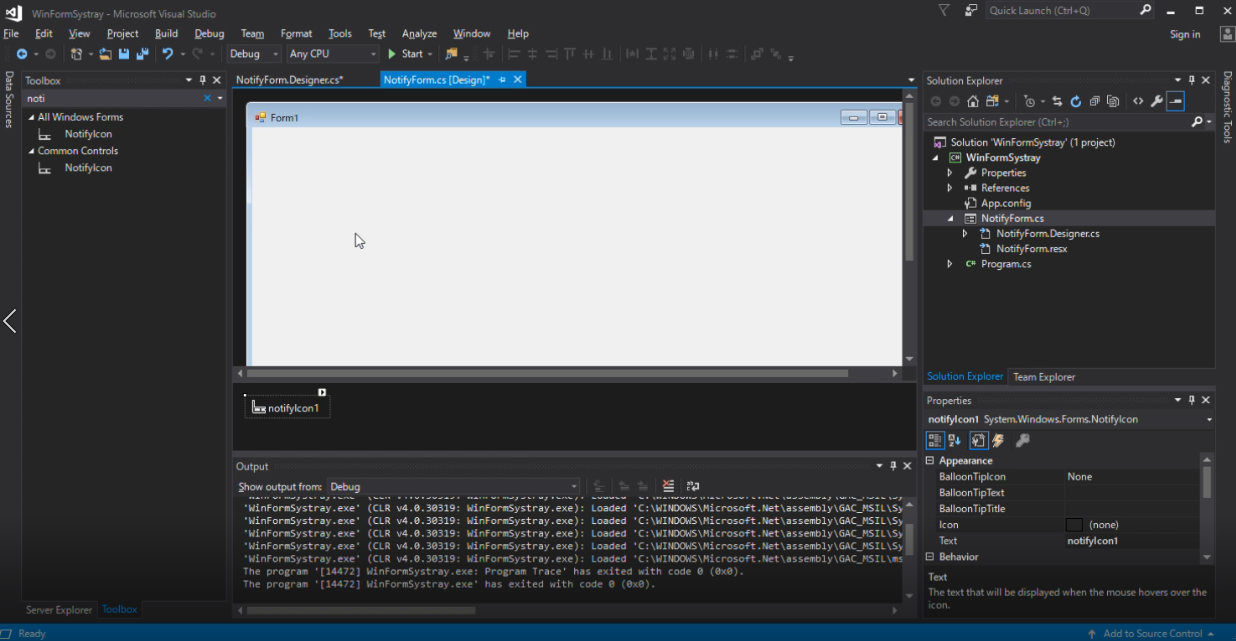
Task: Open the Diagnostic Tools side tab
Action: [x=1227, y=107]
